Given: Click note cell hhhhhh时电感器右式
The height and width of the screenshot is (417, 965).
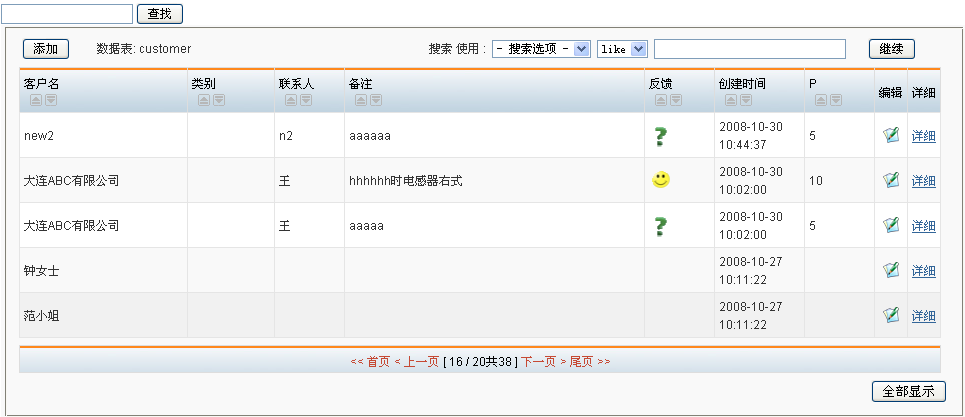Looking at the screenshot, I should [406, 181].
